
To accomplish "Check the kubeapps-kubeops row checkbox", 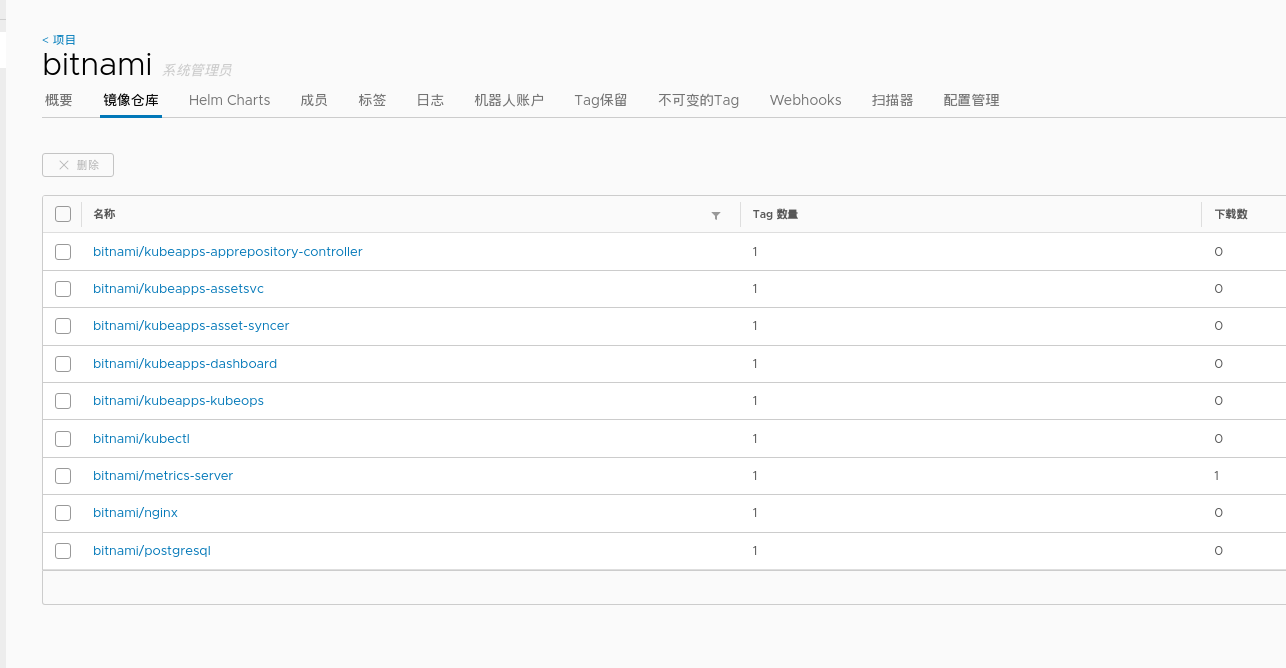I will [63, 401].
